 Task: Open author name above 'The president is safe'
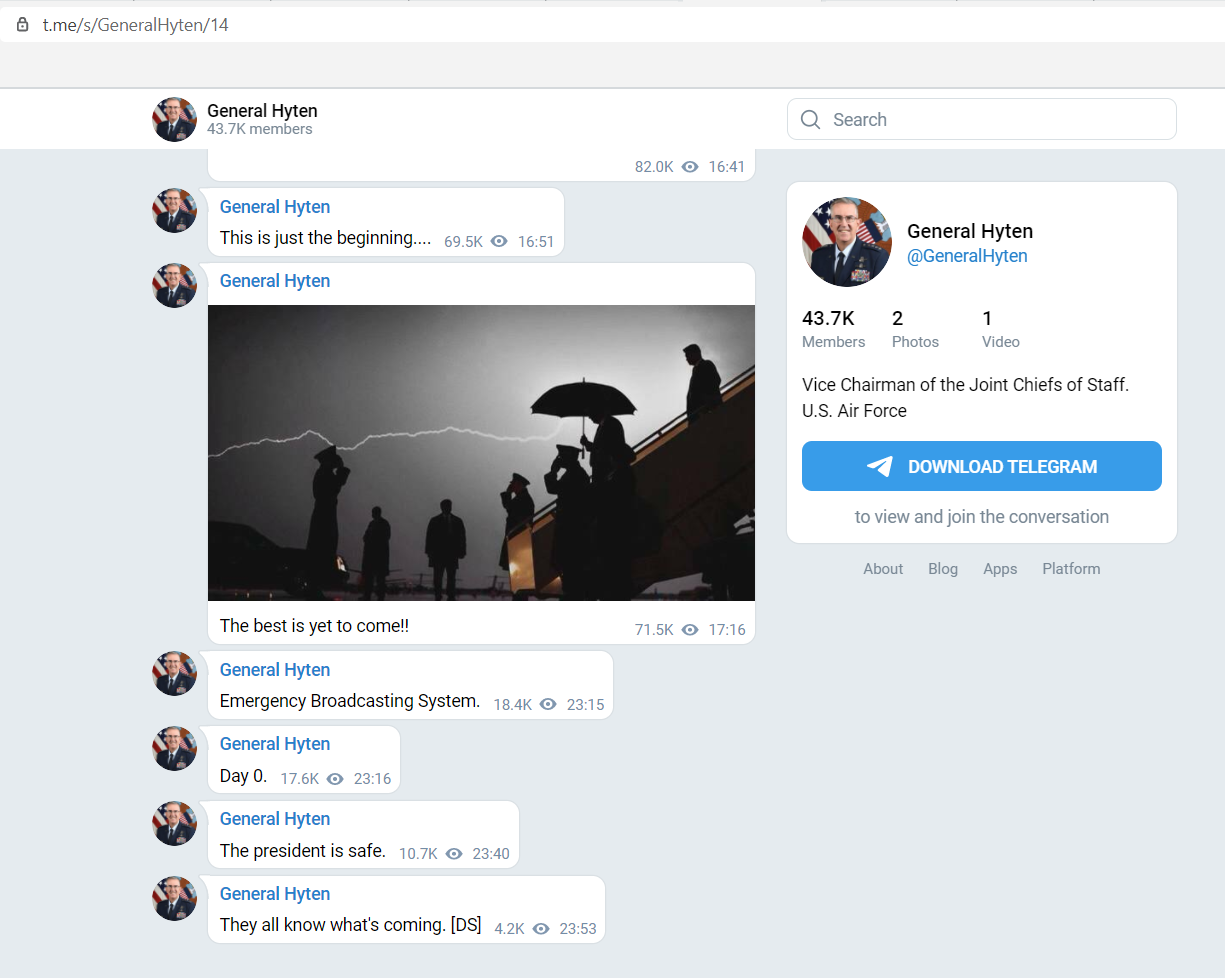tap(275, 819)
